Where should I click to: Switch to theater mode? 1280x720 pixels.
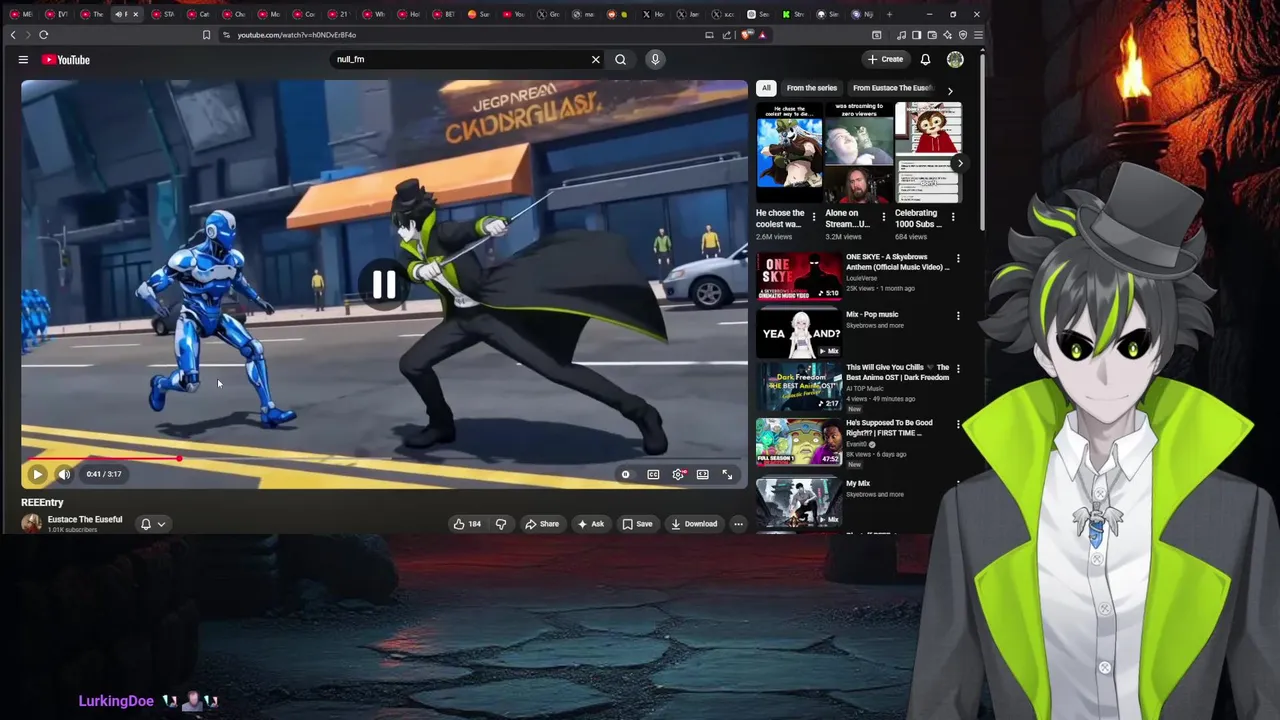(702, 475)
